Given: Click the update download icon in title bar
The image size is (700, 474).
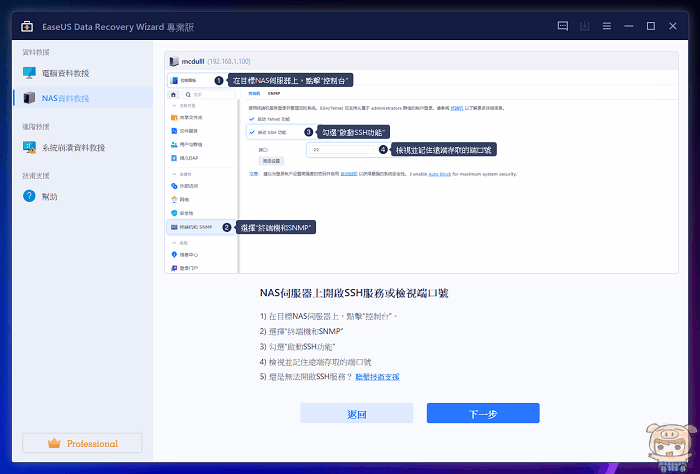Looking at the screenshot, I should coord(584,26).
